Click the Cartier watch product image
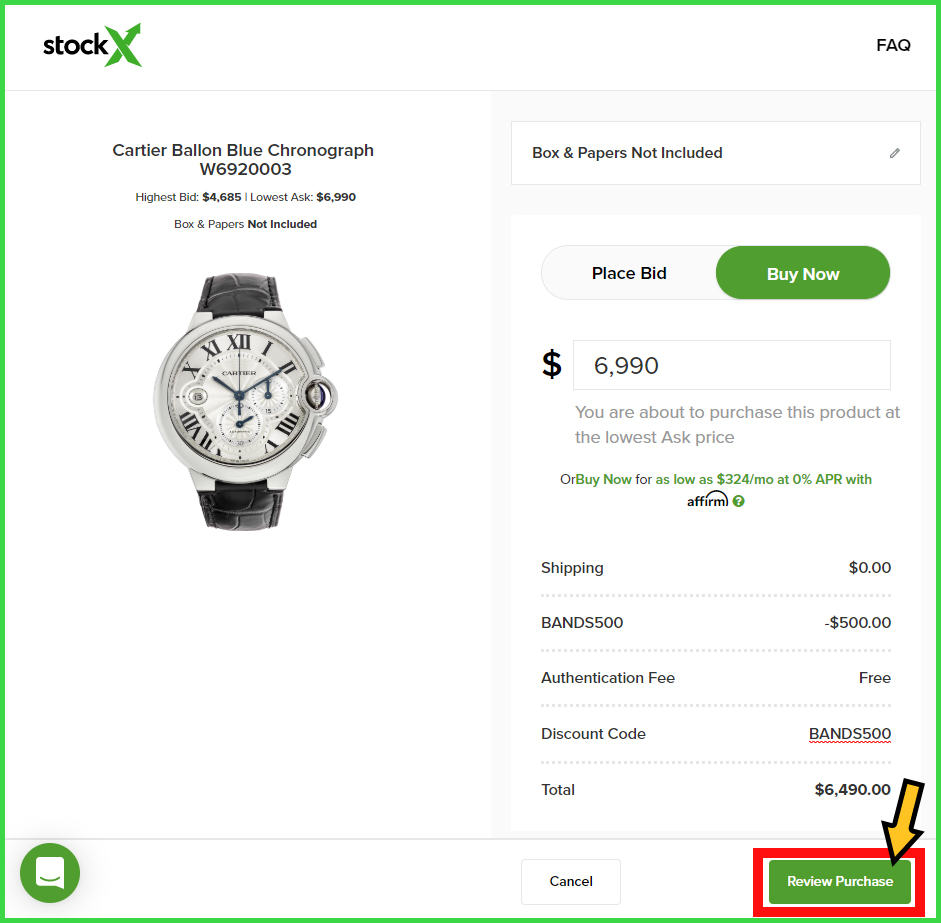The image size is (941, 923). click(x=245, y=401)
